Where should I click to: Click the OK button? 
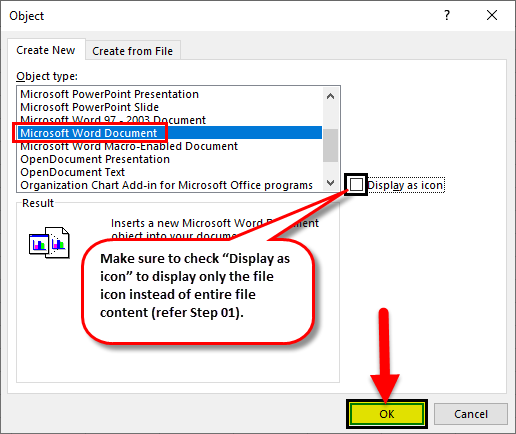387,414
